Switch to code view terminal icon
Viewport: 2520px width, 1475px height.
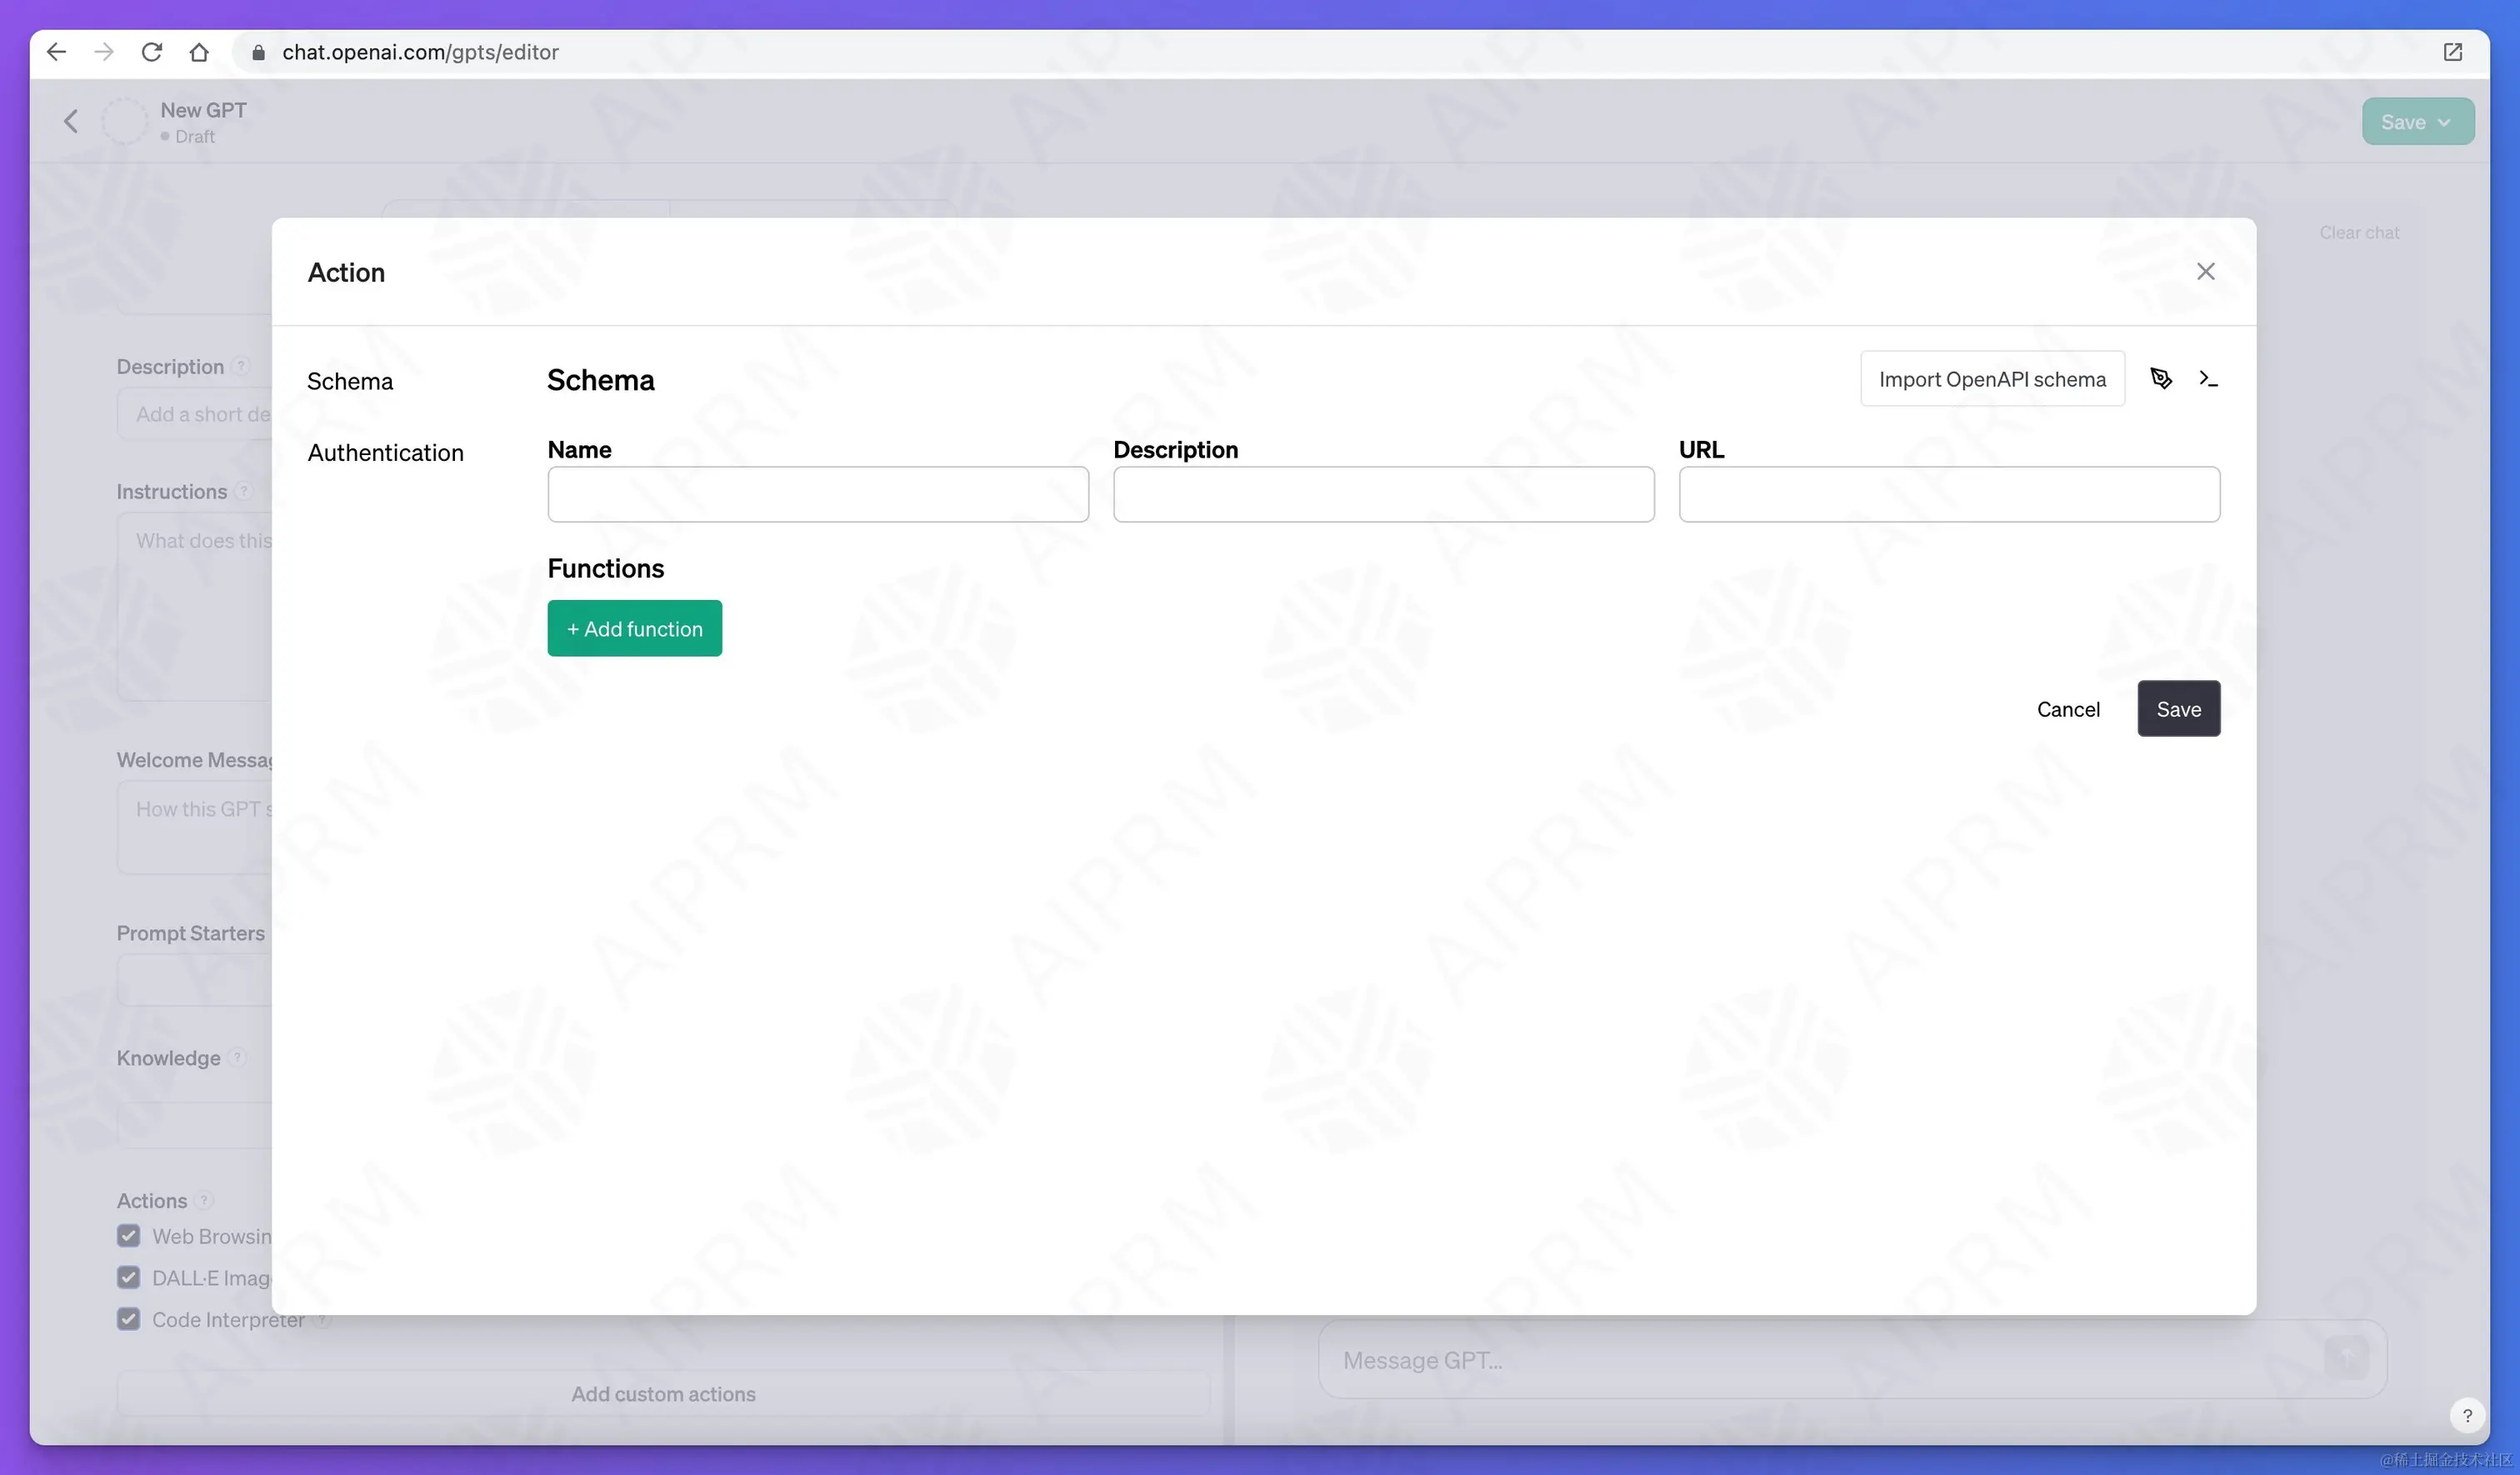pyautogui.click(x=2208, y=378)
